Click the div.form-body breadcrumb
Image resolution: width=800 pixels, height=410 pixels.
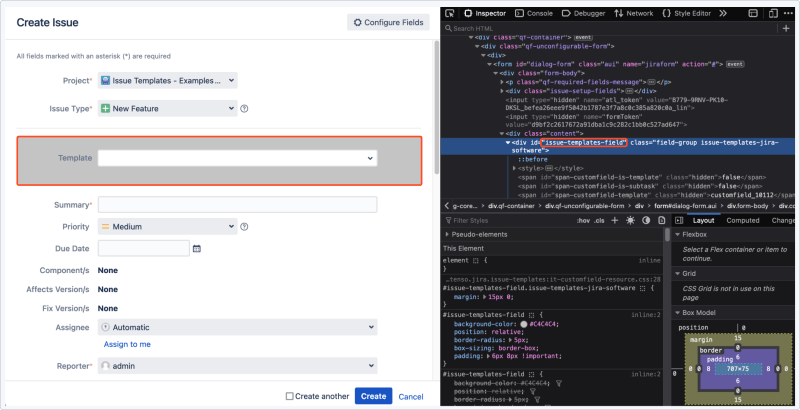(x=747, y=206)
